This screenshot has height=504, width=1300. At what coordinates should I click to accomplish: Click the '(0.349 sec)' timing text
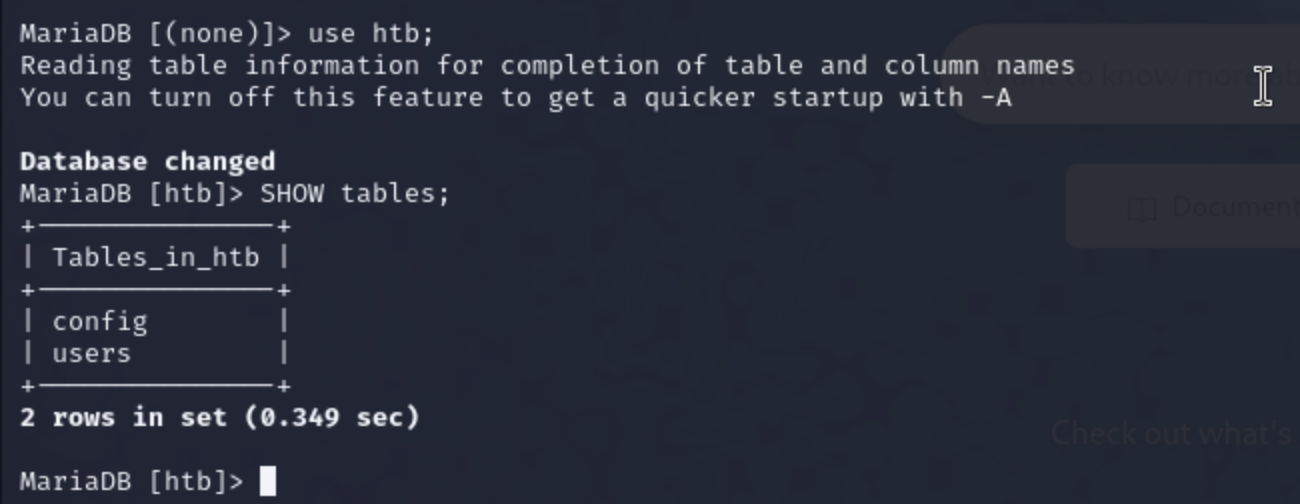point(332,417)
